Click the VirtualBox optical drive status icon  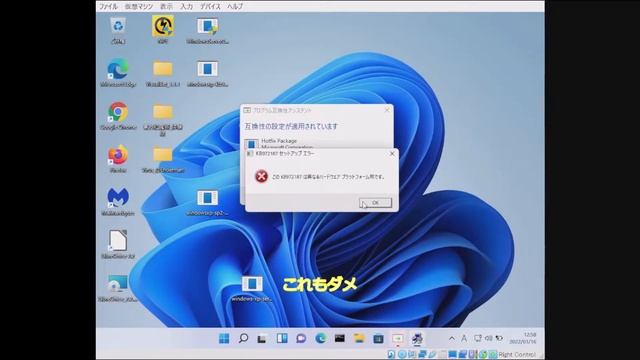402,354
